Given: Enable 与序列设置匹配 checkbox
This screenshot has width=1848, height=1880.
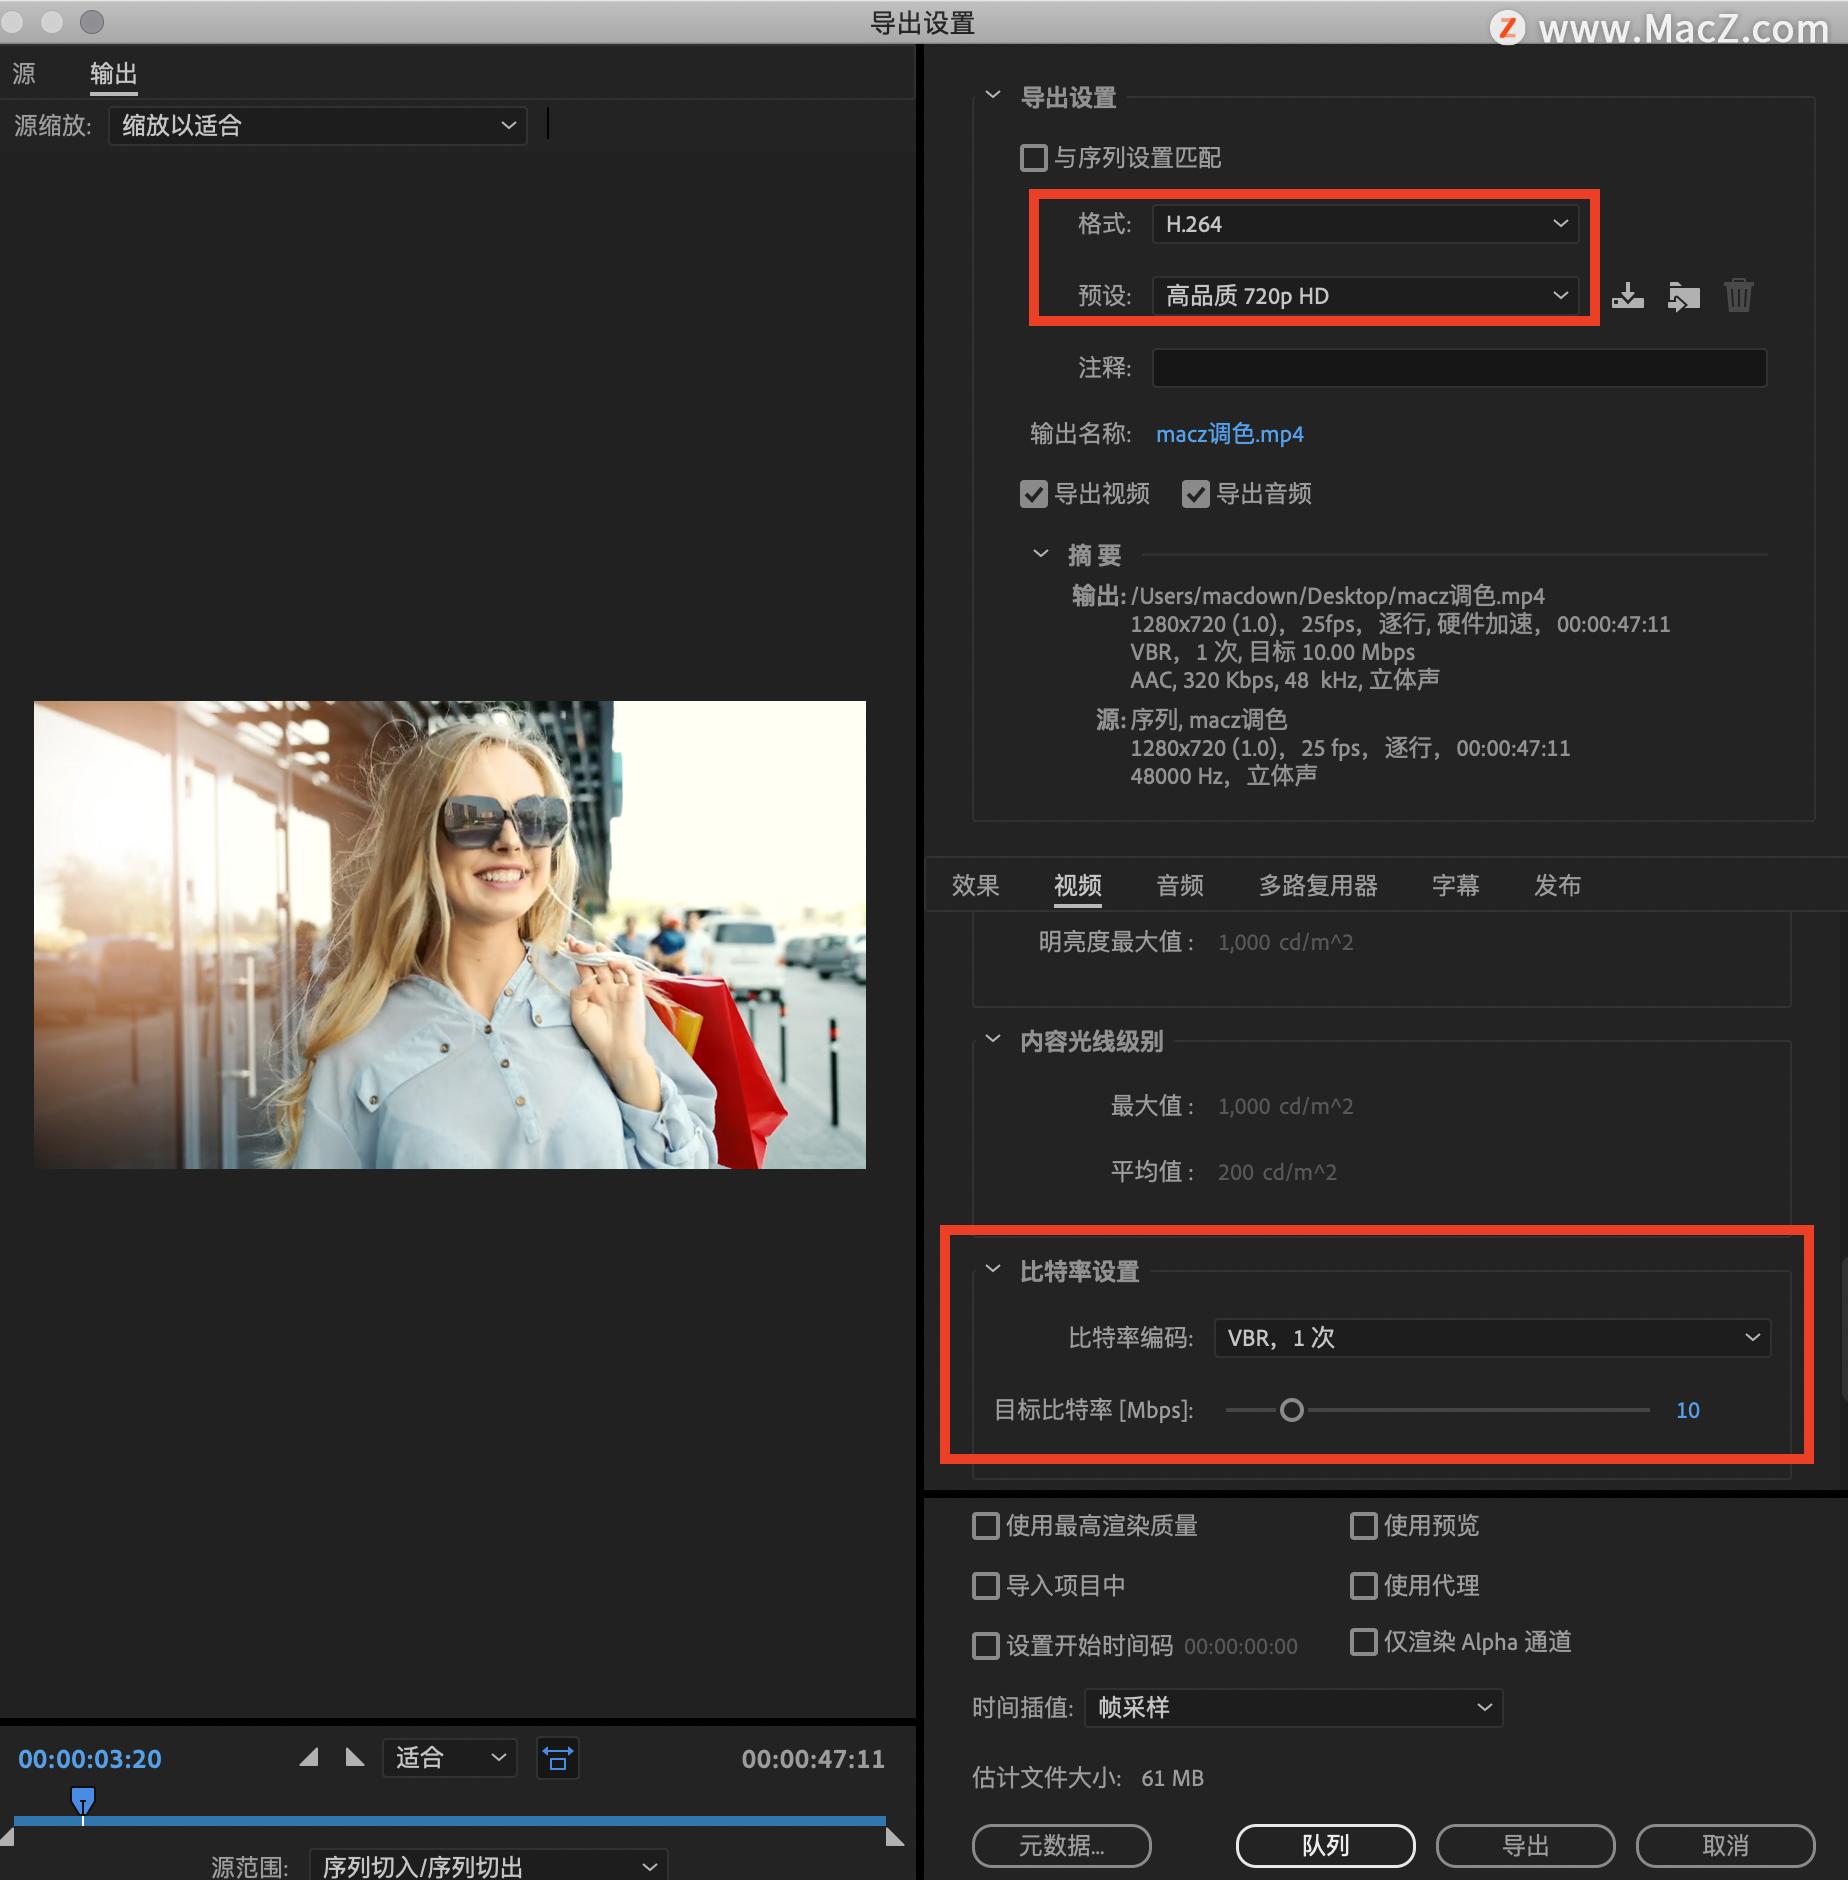Looking at the screenshot, I should [x=1034, y=158].
